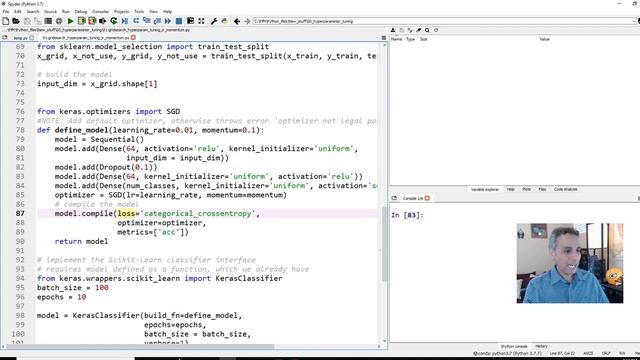Open the Debug menu
The image size is (640, 360).
click(x=81, y=11)
